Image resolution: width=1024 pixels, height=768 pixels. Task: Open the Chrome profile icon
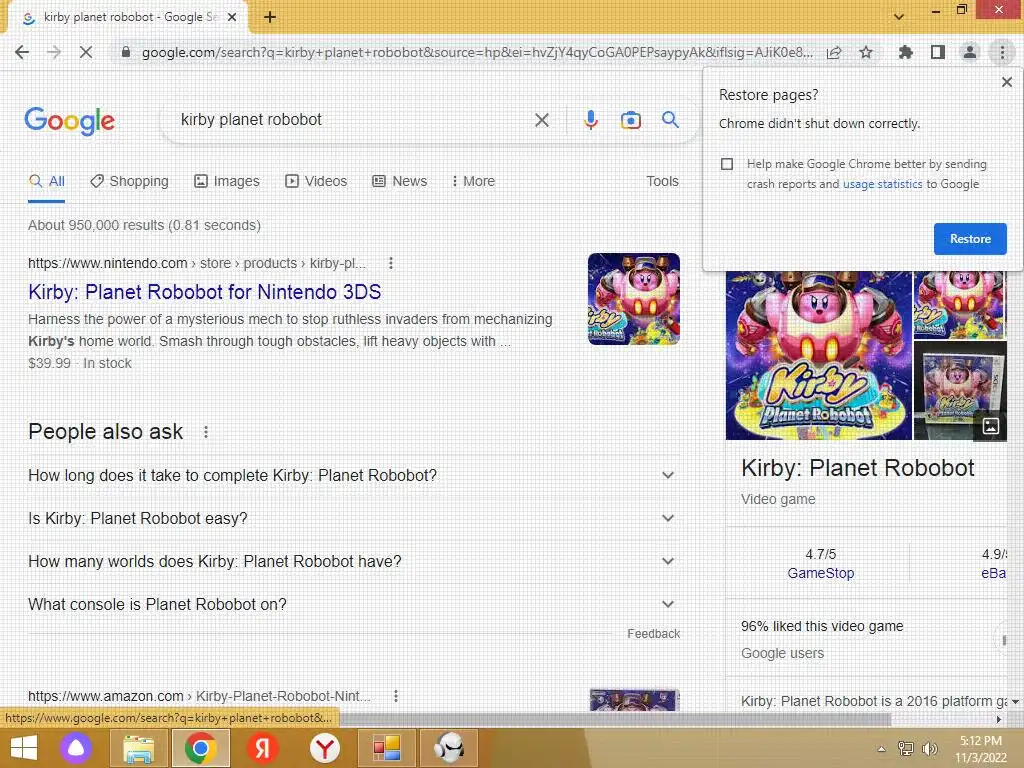tap(970, 52)
